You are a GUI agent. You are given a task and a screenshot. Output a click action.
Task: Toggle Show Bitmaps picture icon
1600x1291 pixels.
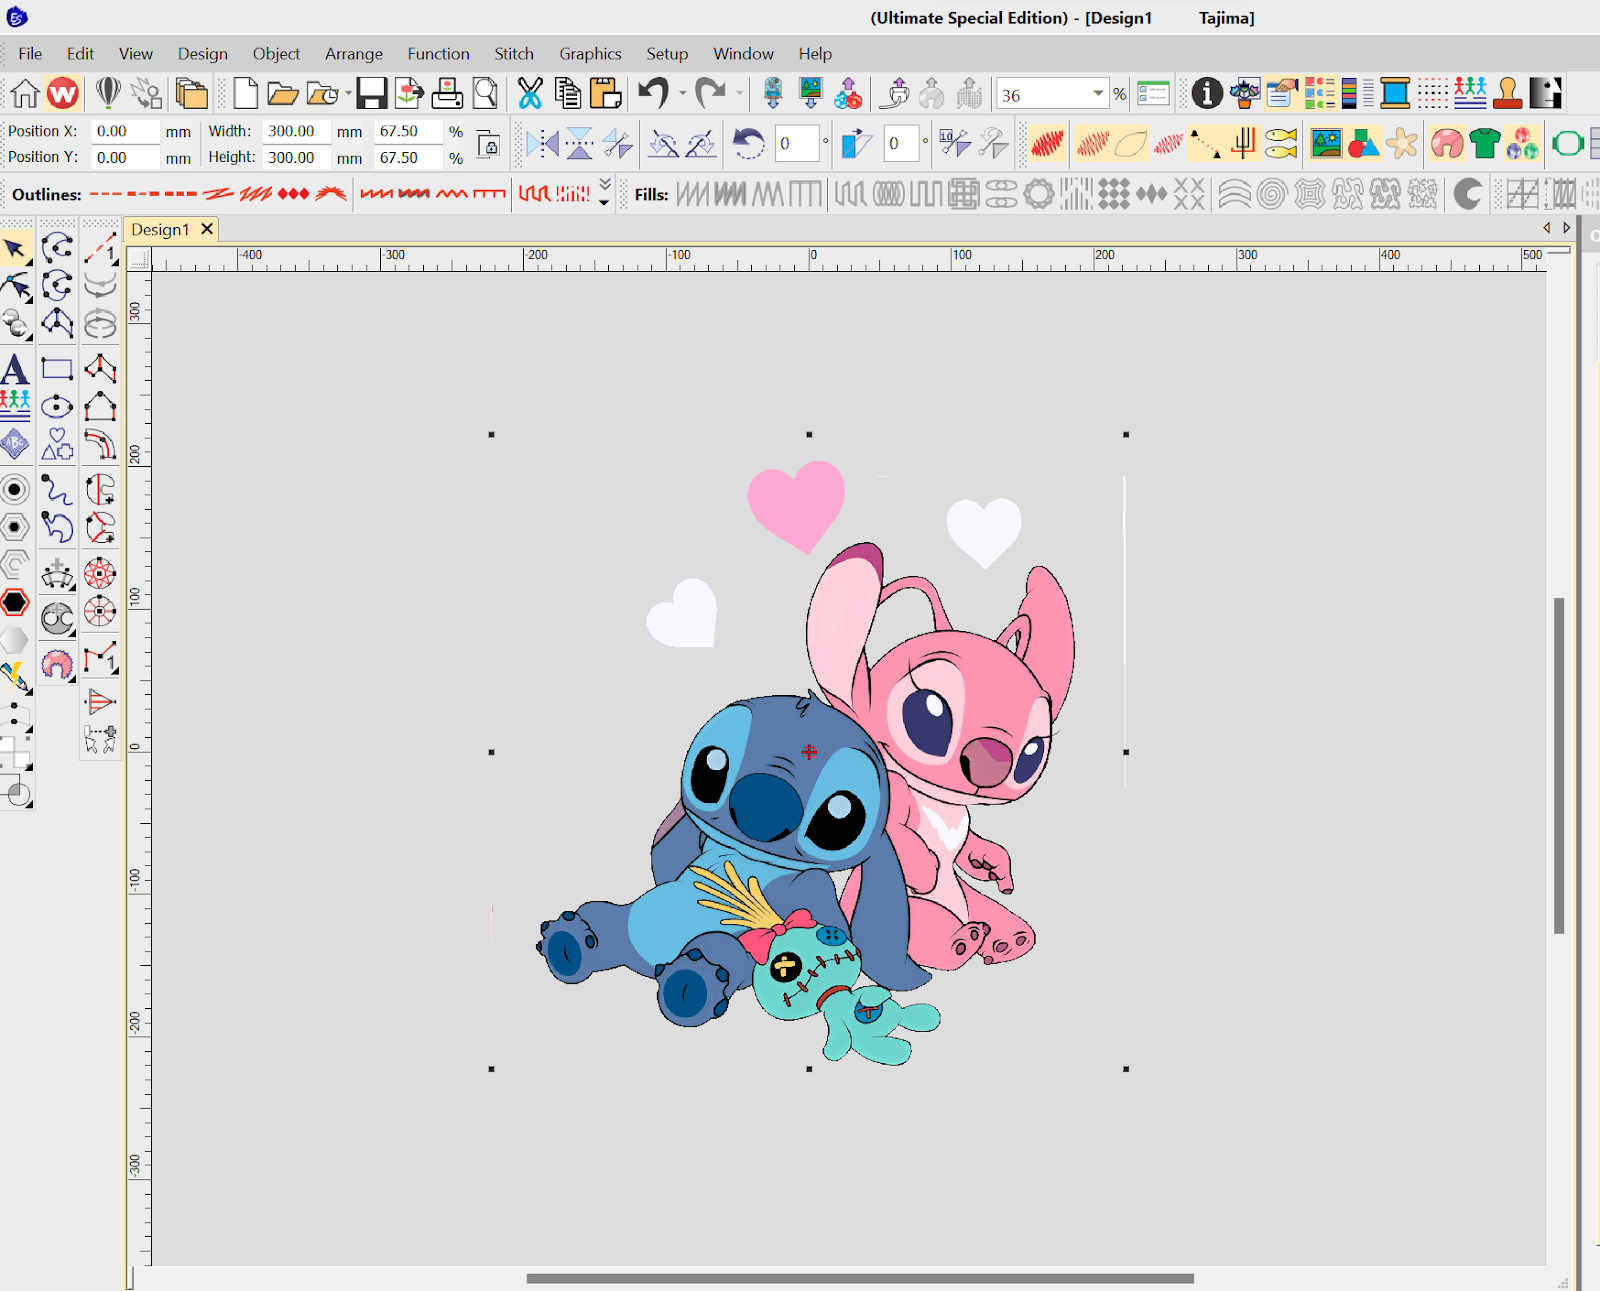click(1326, 144)
